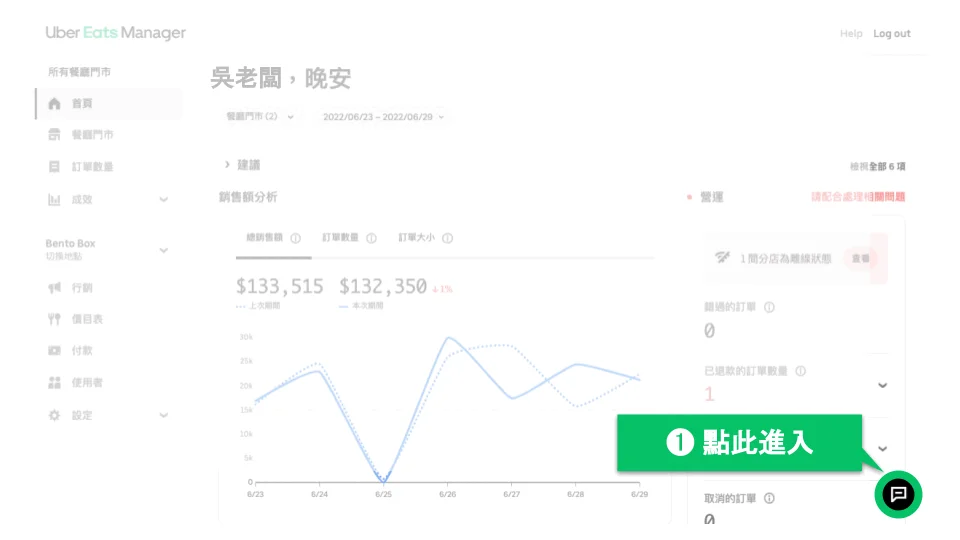The height and width of the screenshot is (540, 960).
Task: Click the 行銷 megaphone icon
Action: click(x=55, y=288)
